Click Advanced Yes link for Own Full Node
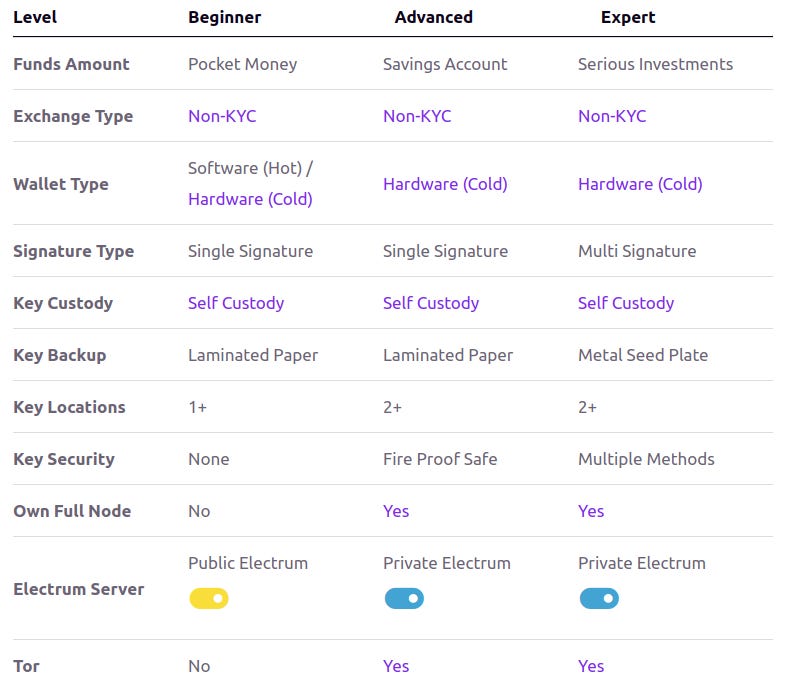Image resolution: width=787 pixels, height=690 pixels. click(396, 511)
